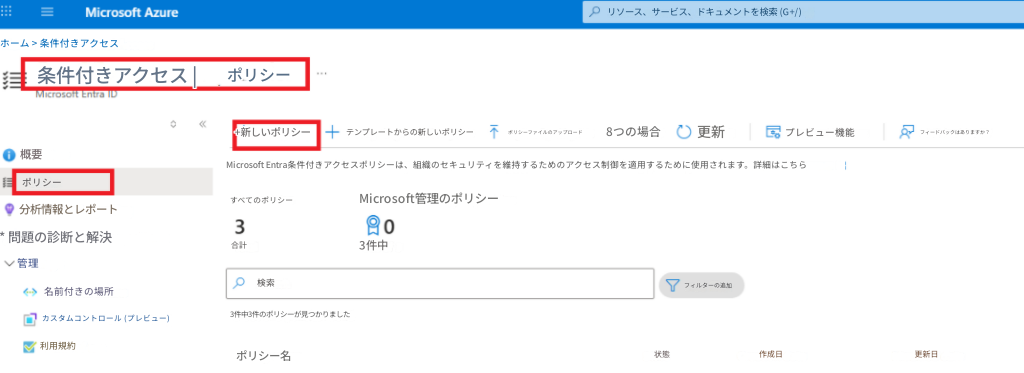Click the sidebar up-down sort arrows
The width and height of the screenshot is (1024, 373).
click(173, 124)
